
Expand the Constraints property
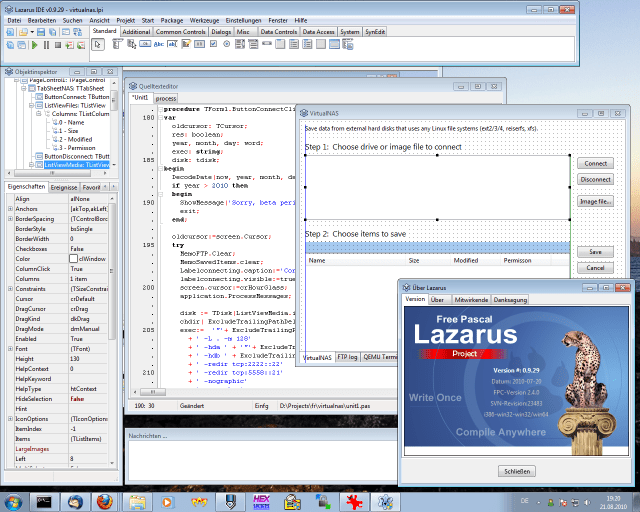tap(10, 289)
